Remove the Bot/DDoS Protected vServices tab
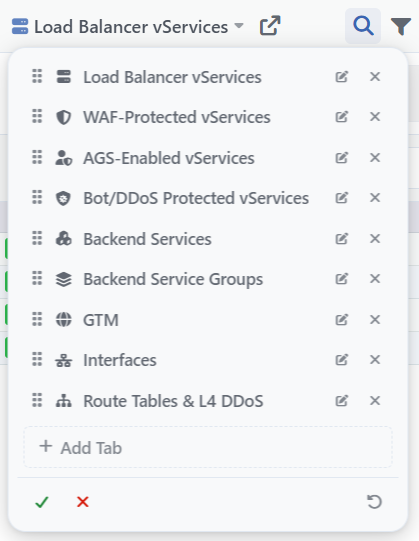The height and width of the screenshot is (541, 419). [375, 198]
